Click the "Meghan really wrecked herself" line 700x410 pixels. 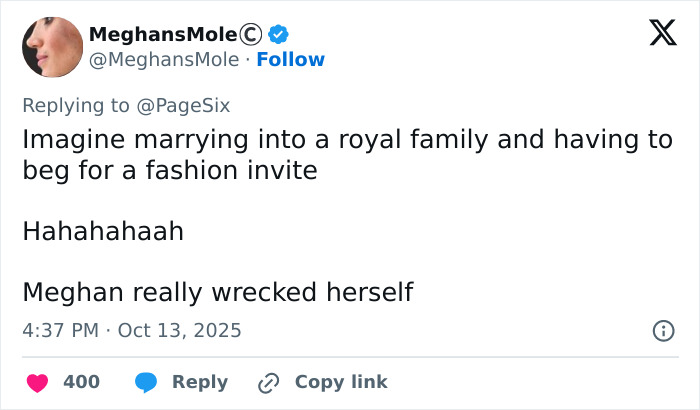[218, 292]
